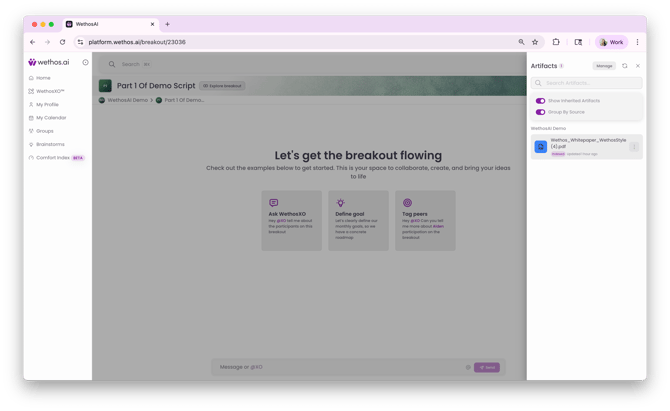Viewport: 670px width, 411px height.
Task: Click the Search Artifacts input field
Action: (x=587, y=83)
